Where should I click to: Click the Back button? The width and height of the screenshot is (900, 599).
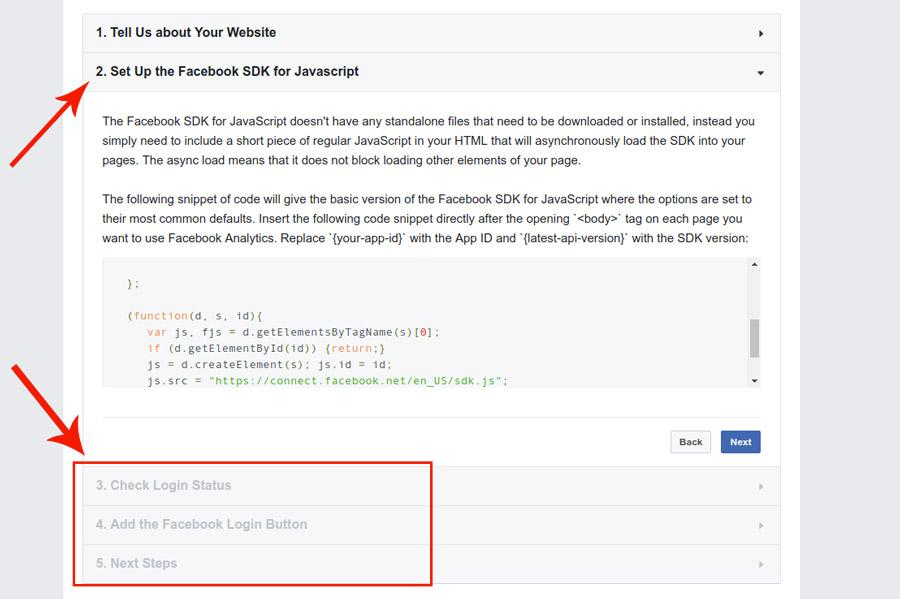(x=690, y=442)
